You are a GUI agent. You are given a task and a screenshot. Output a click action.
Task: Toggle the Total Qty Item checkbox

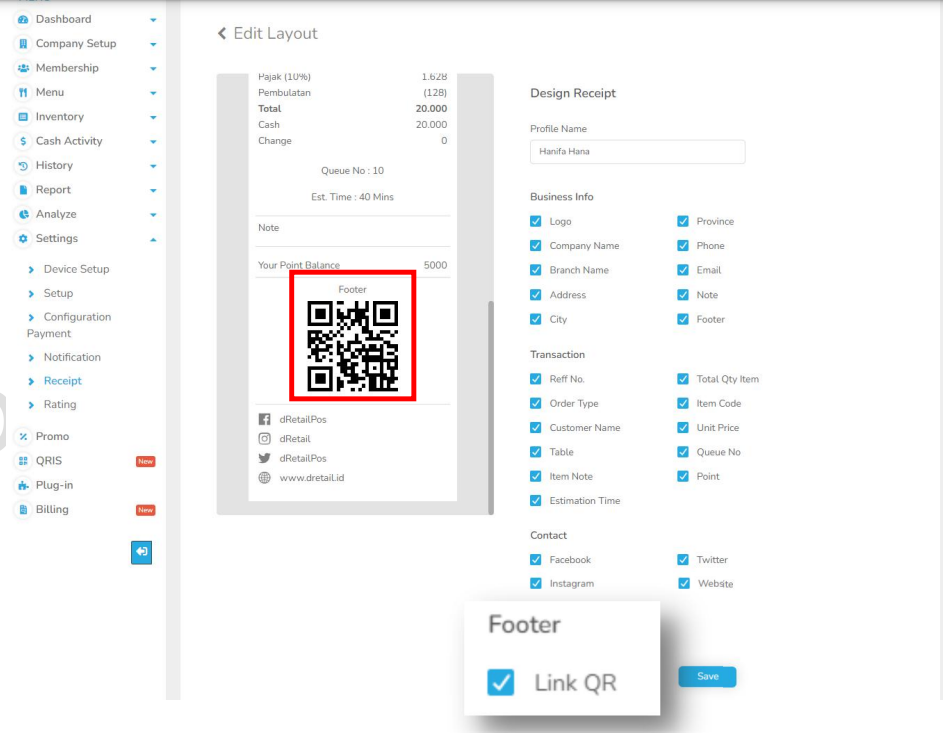coord(683,379)
